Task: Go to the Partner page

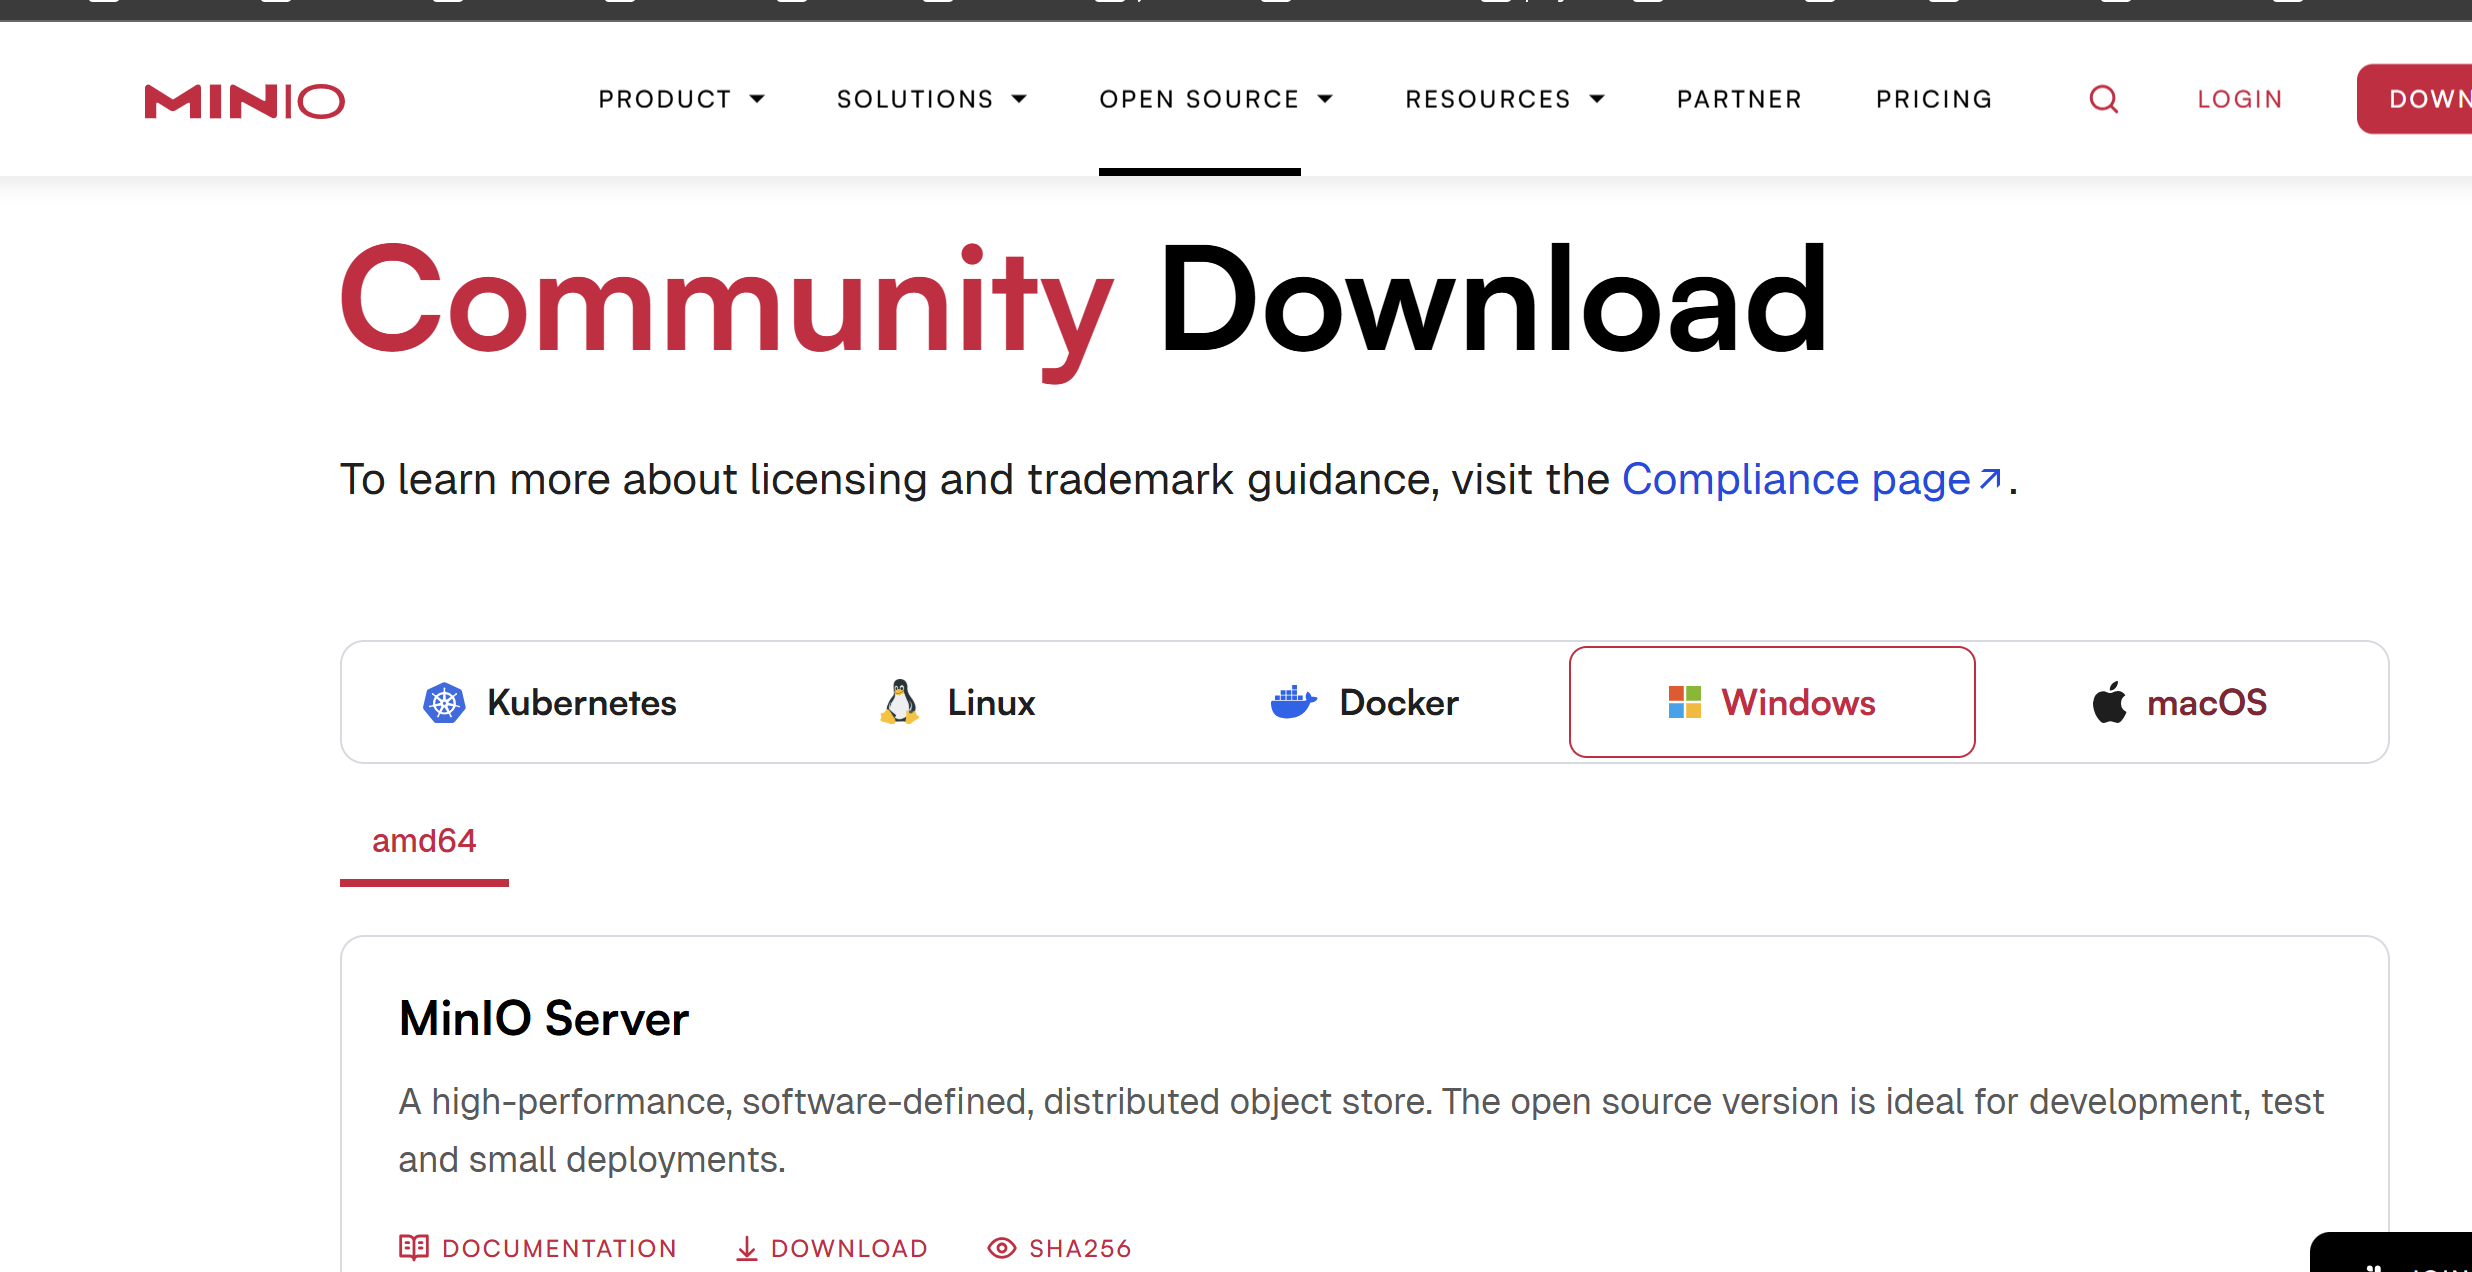Action: (x=1739, y=99)
